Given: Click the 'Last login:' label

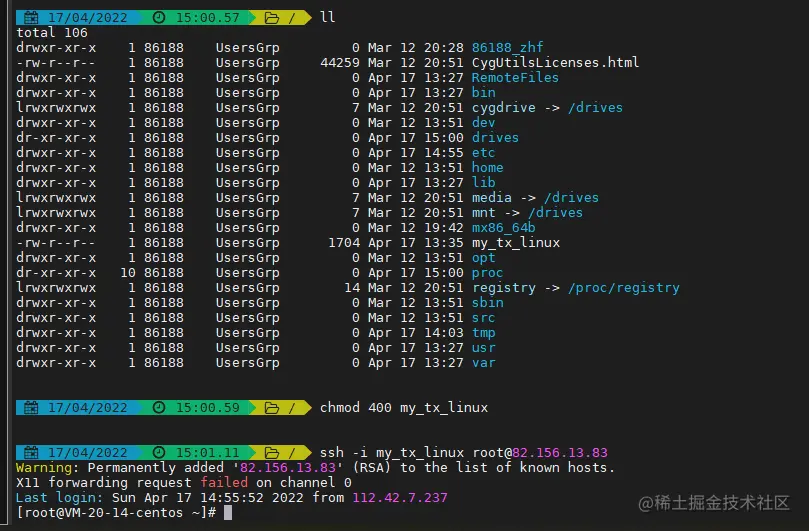Looking at the screenshot, I should 59,497.
